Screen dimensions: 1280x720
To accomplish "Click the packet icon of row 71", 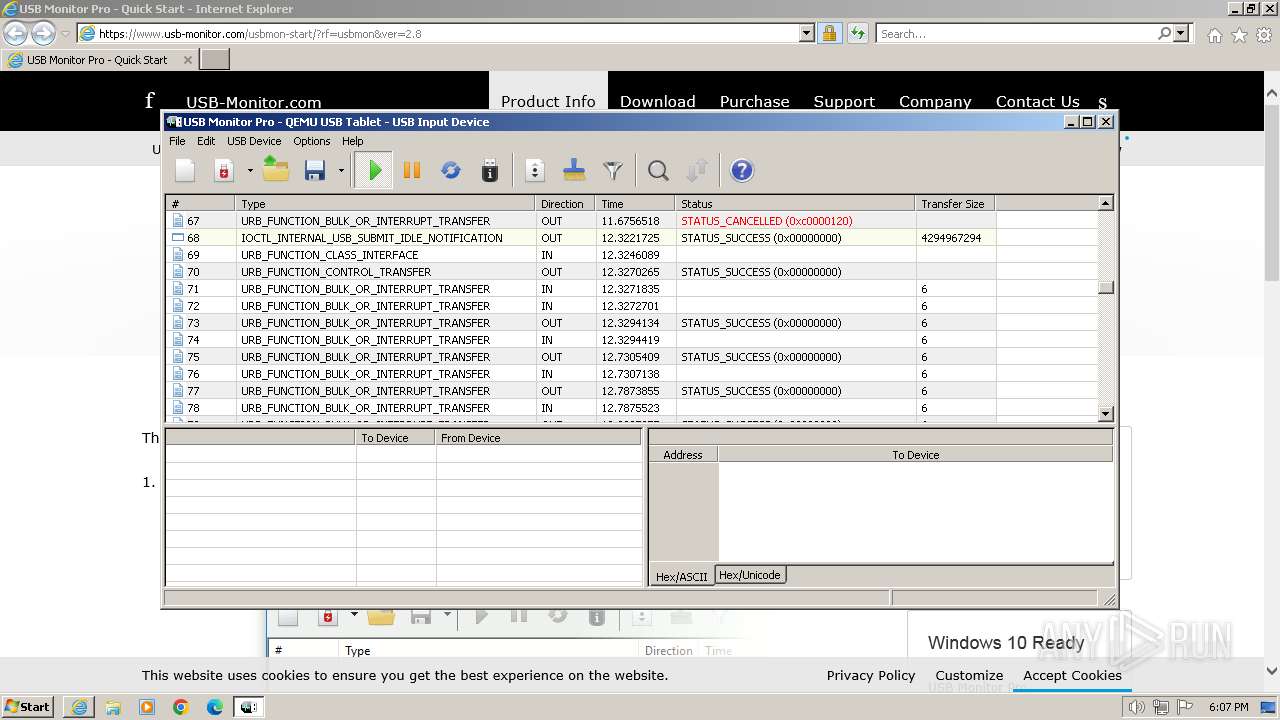I will coord(178,289).
